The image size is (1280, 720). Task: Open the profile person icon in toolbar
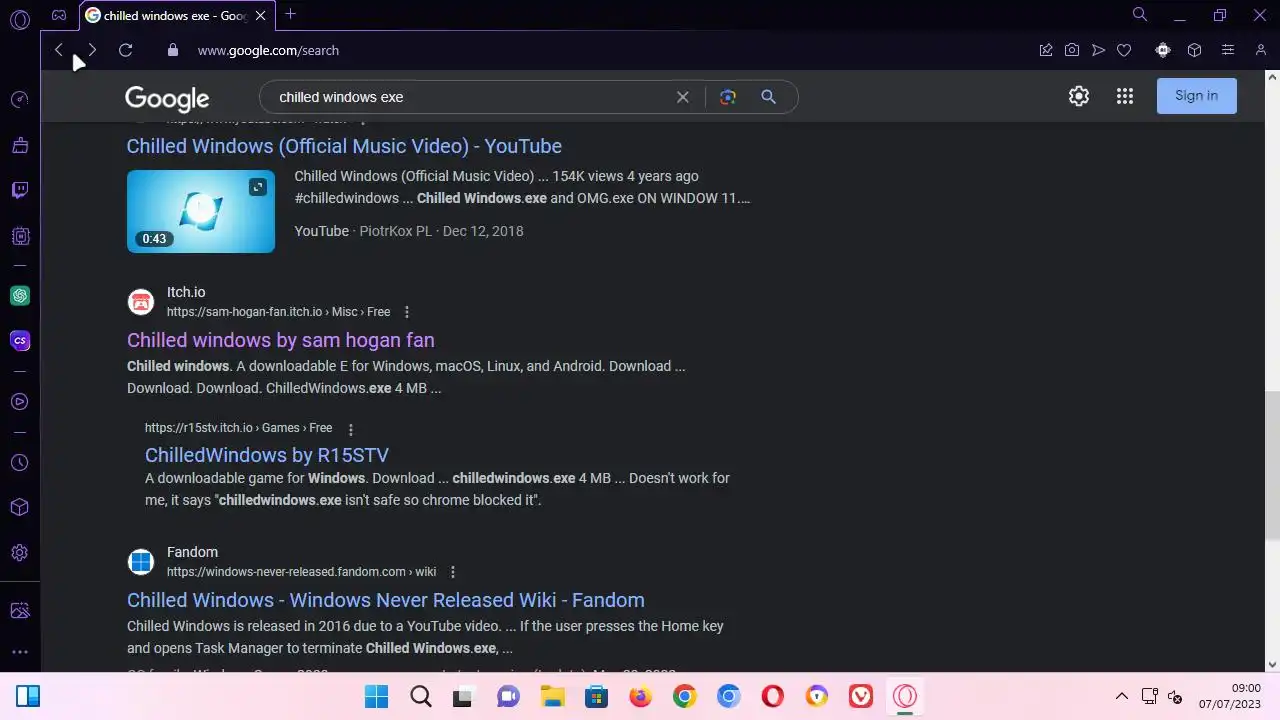1261,50
